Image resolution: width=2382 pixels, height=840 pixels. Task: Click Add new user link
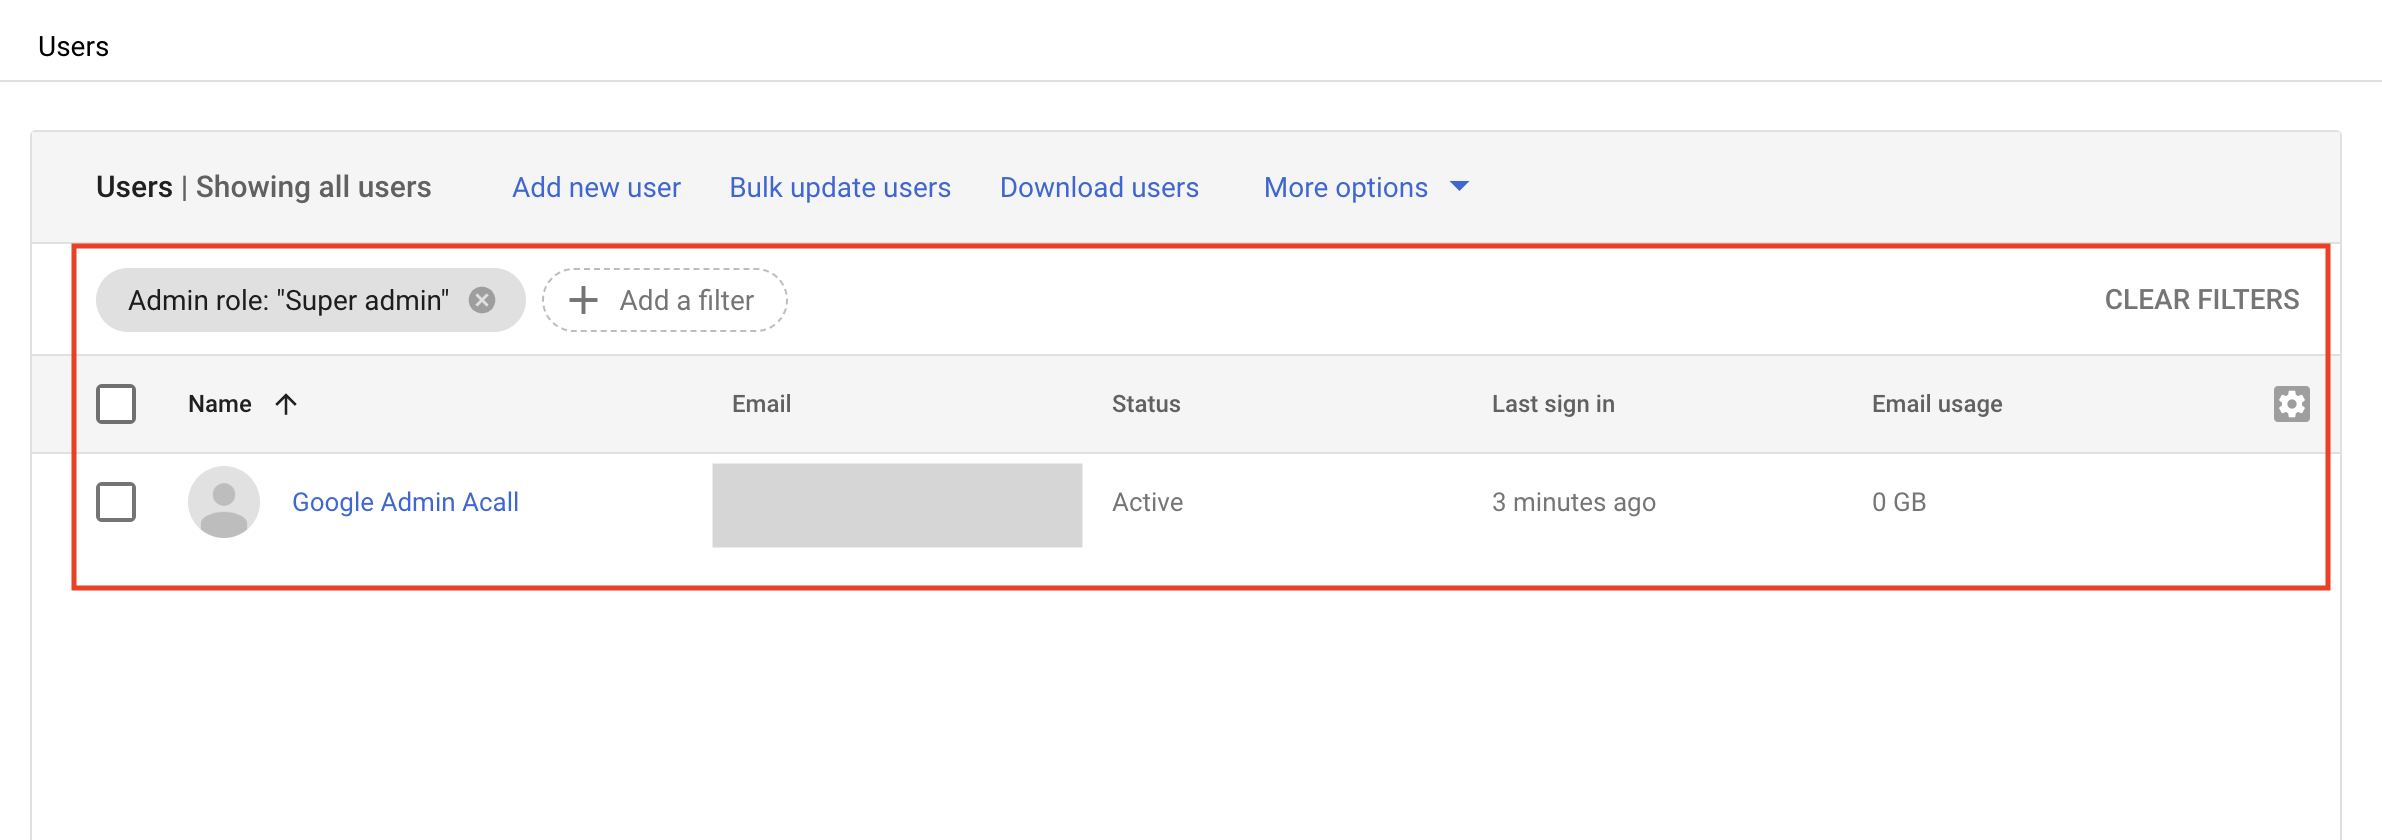[x=596, y=188]
